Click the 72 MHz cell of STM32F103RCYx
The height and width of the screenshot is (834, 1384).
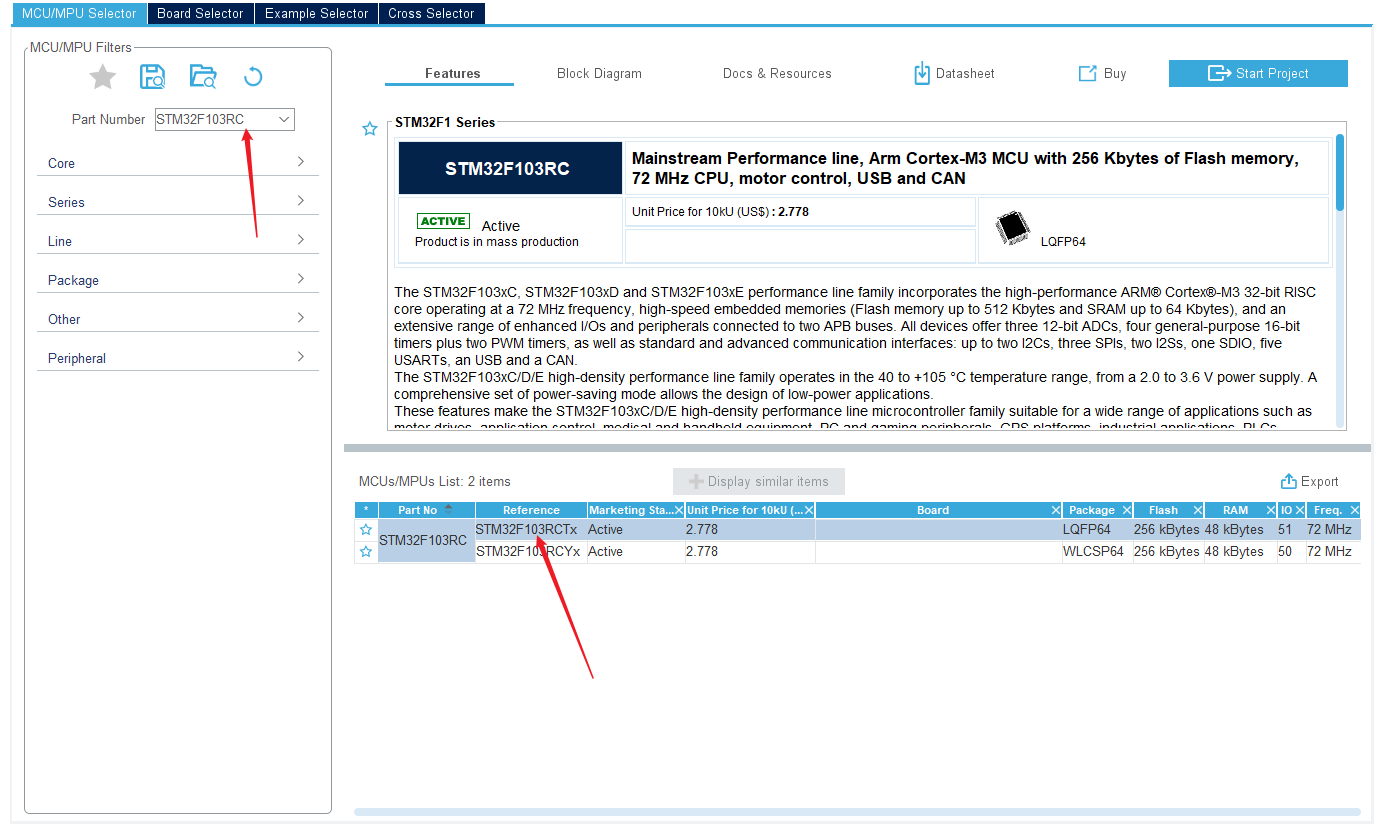click(x=1332, y=551)
